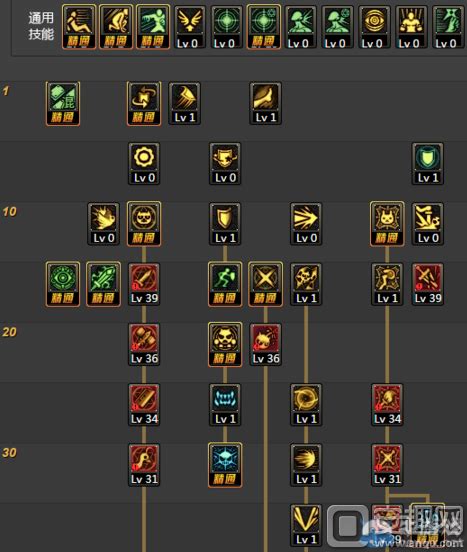Select the cat face mastery skill in row 10
The image size is (467, 552).
144,224
